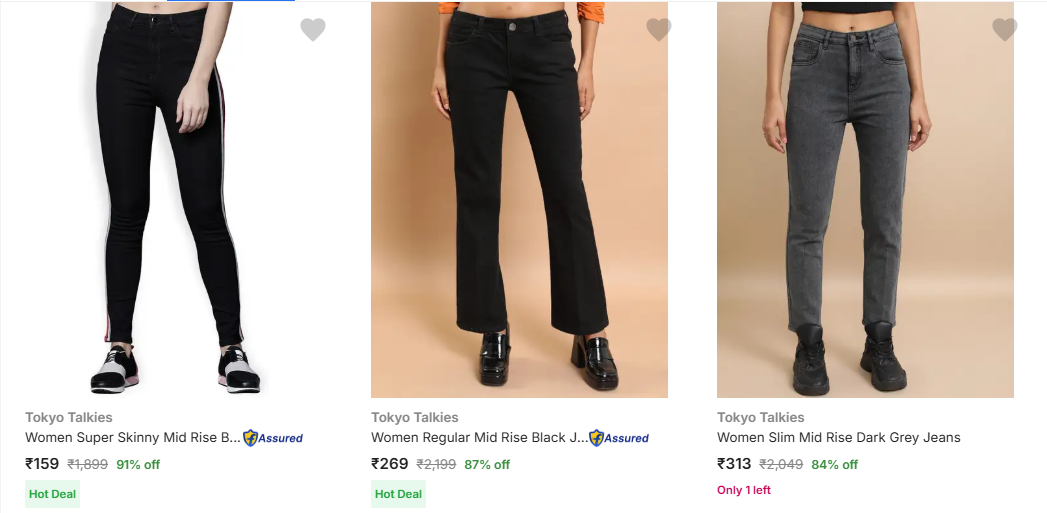Open Women Regular Mid Rise Black title link
Screen dimensions: 1047x513
click(x=479, y=438)
